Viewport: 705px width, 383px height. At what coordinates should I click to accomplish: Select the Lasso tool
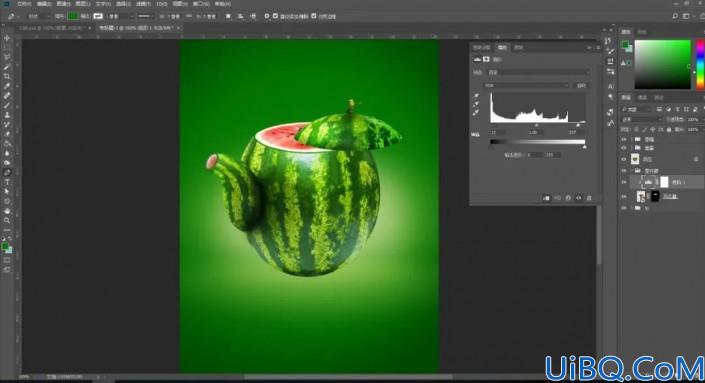[7, 57]
